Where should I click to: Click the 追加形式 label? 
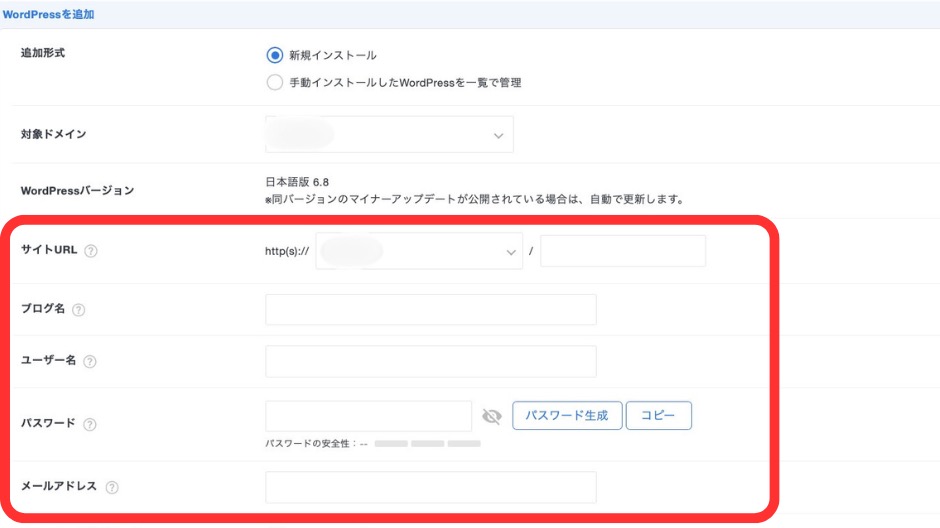point(43,53)
